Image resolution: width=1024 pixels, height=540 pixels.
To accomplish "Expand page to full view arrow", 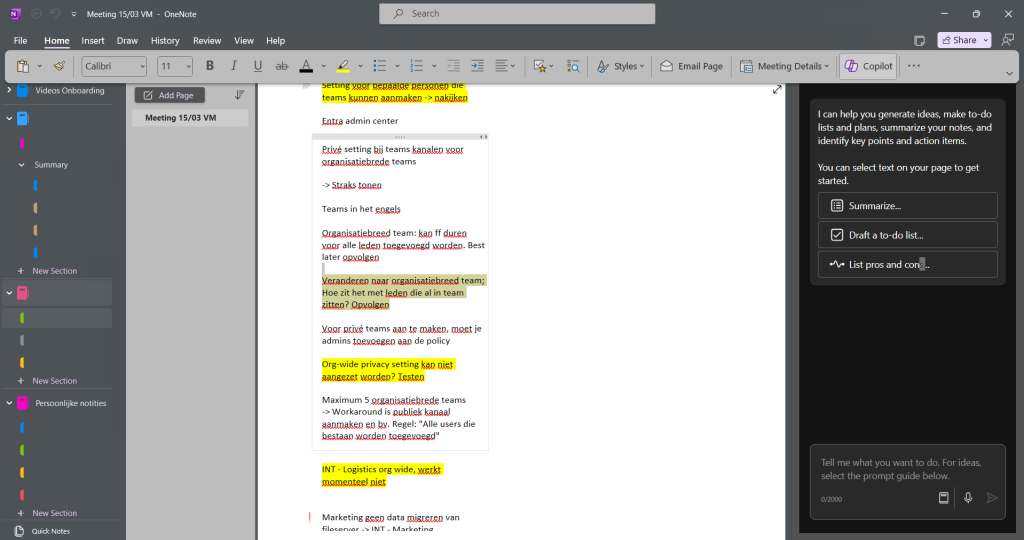I will pyautogui.click(x=776, y=89).
